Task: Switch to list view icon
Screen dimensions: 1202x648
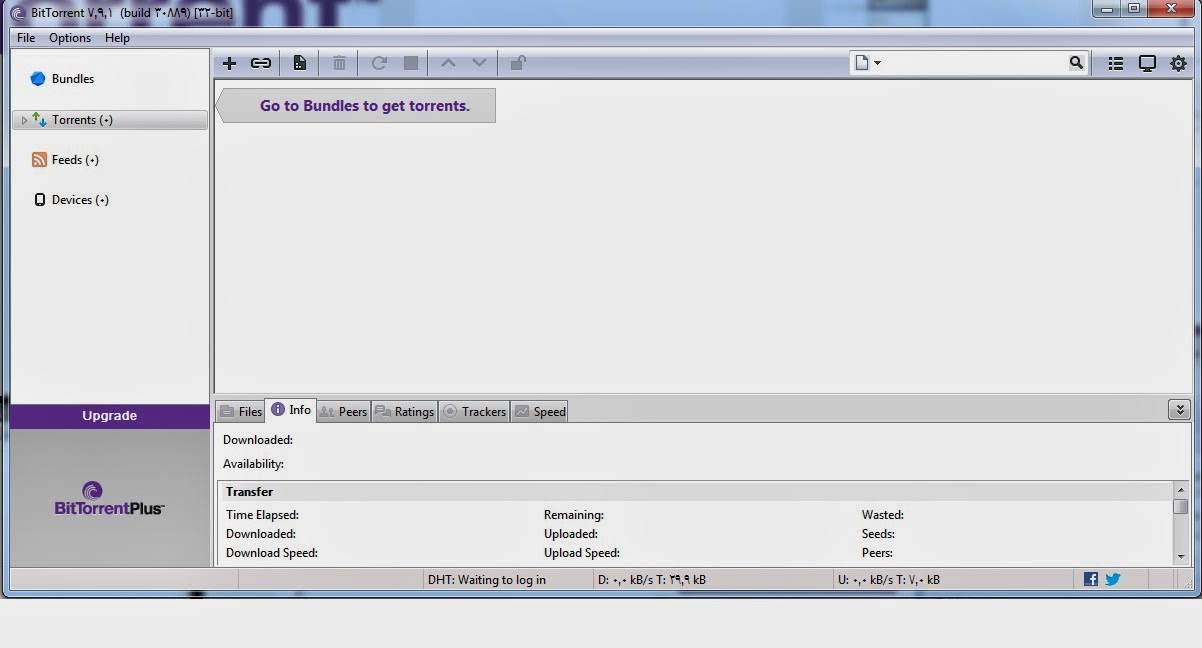Action: point(1116,63)
